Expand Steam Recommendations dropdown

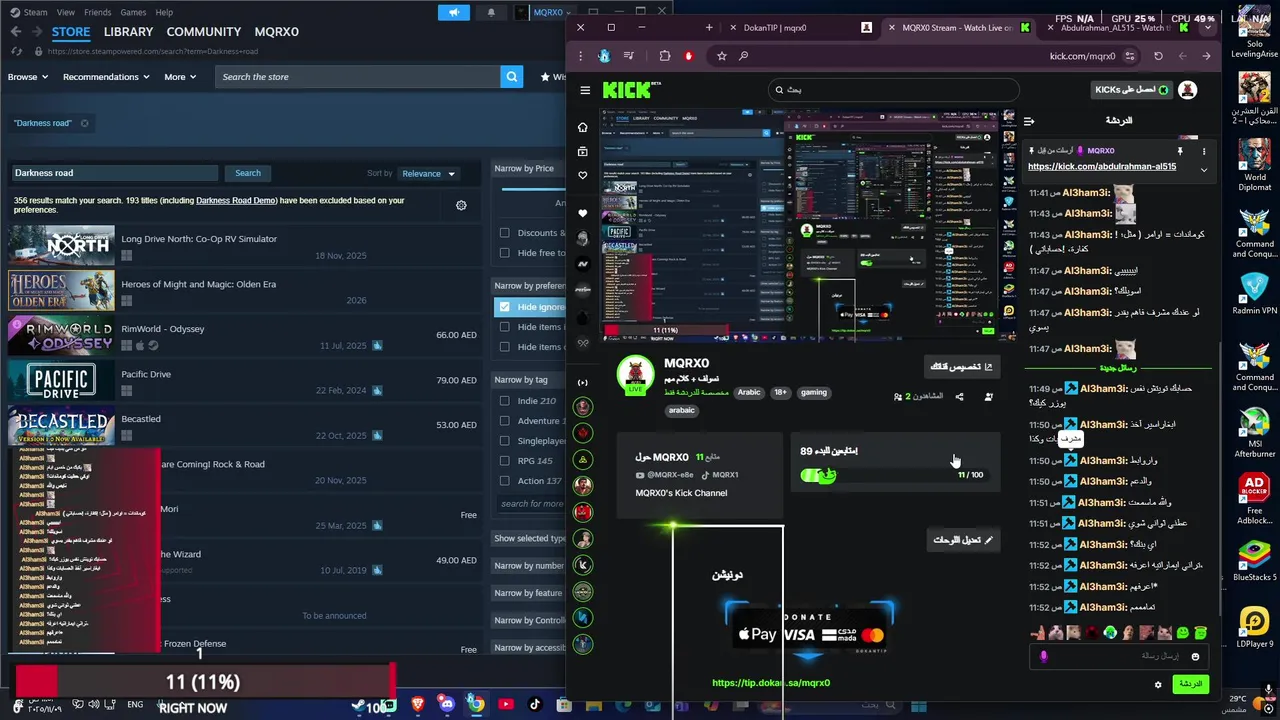click(x=106, y=77)
